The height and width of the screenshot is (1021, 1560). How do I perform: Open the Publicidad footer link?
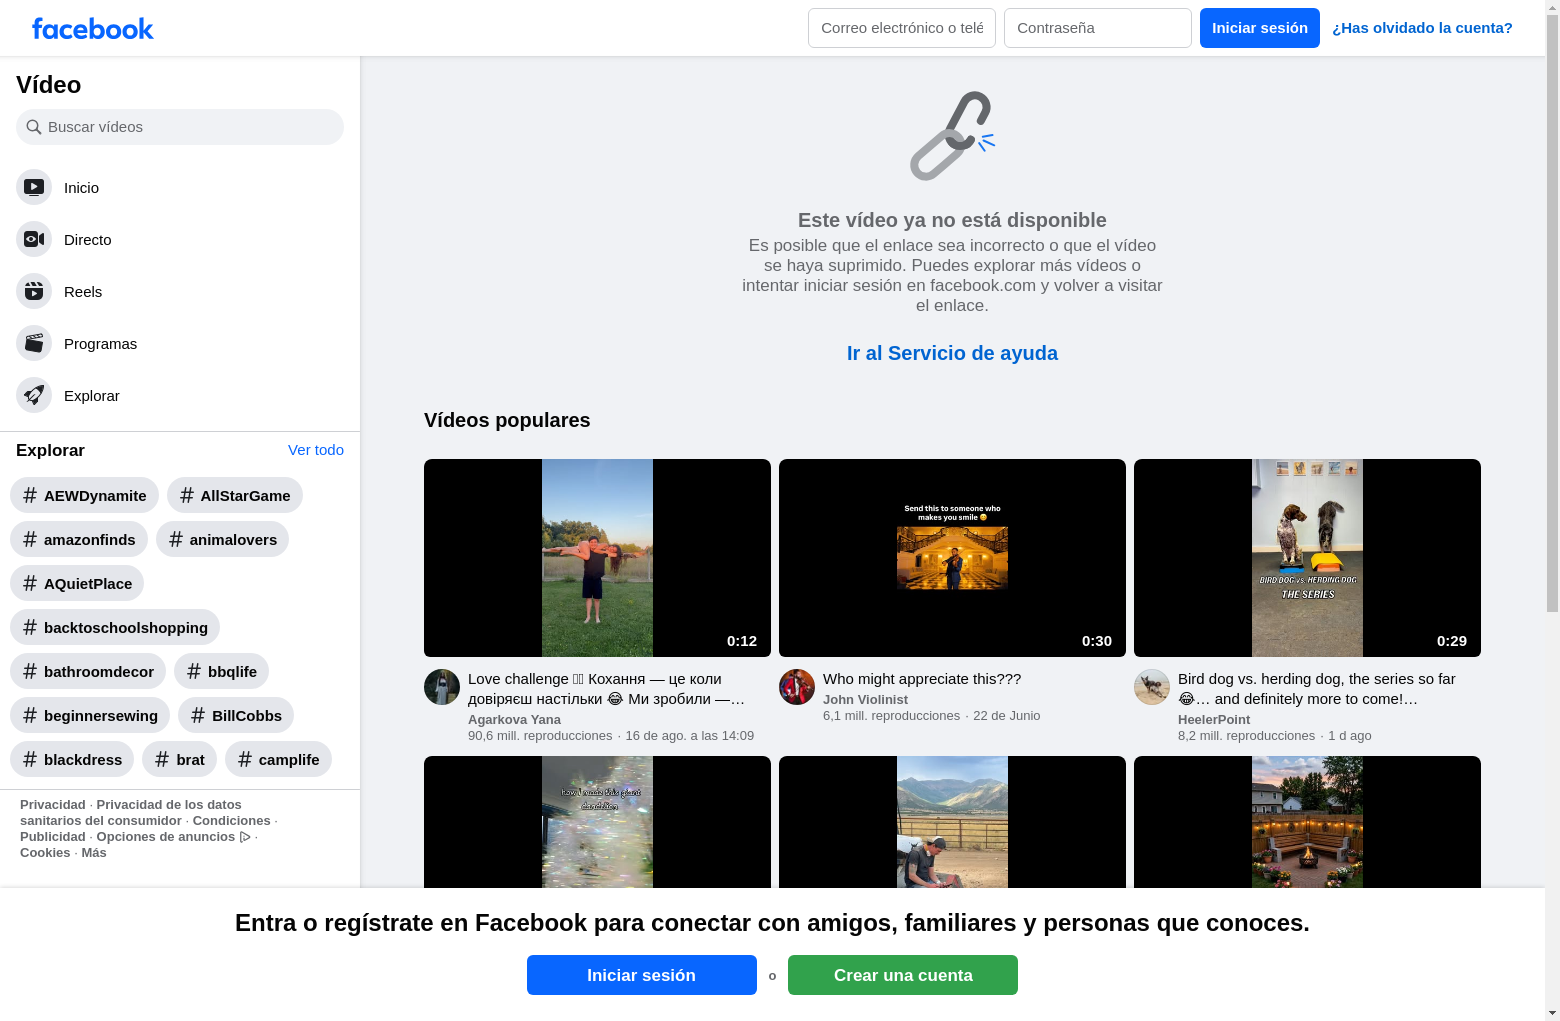click(x=53, y=836)
